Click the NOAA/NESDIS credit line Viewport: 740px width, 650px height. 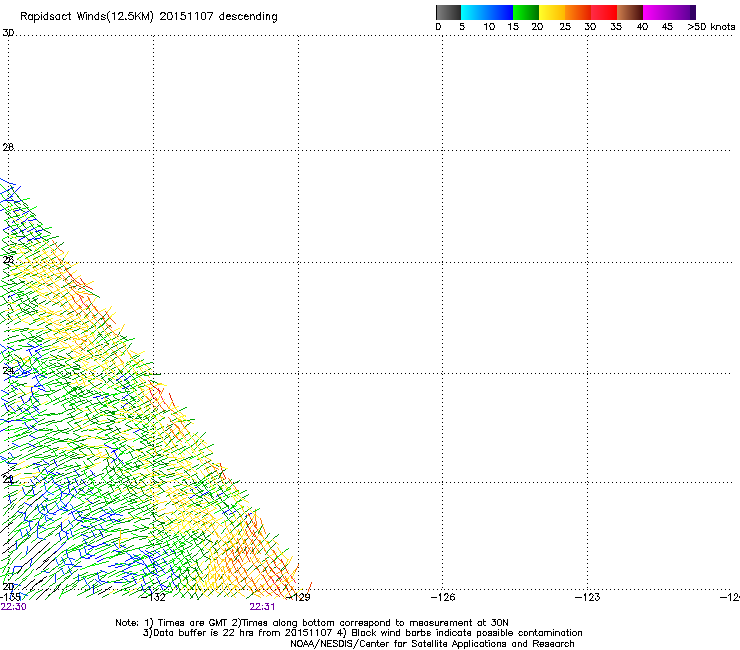432,644
